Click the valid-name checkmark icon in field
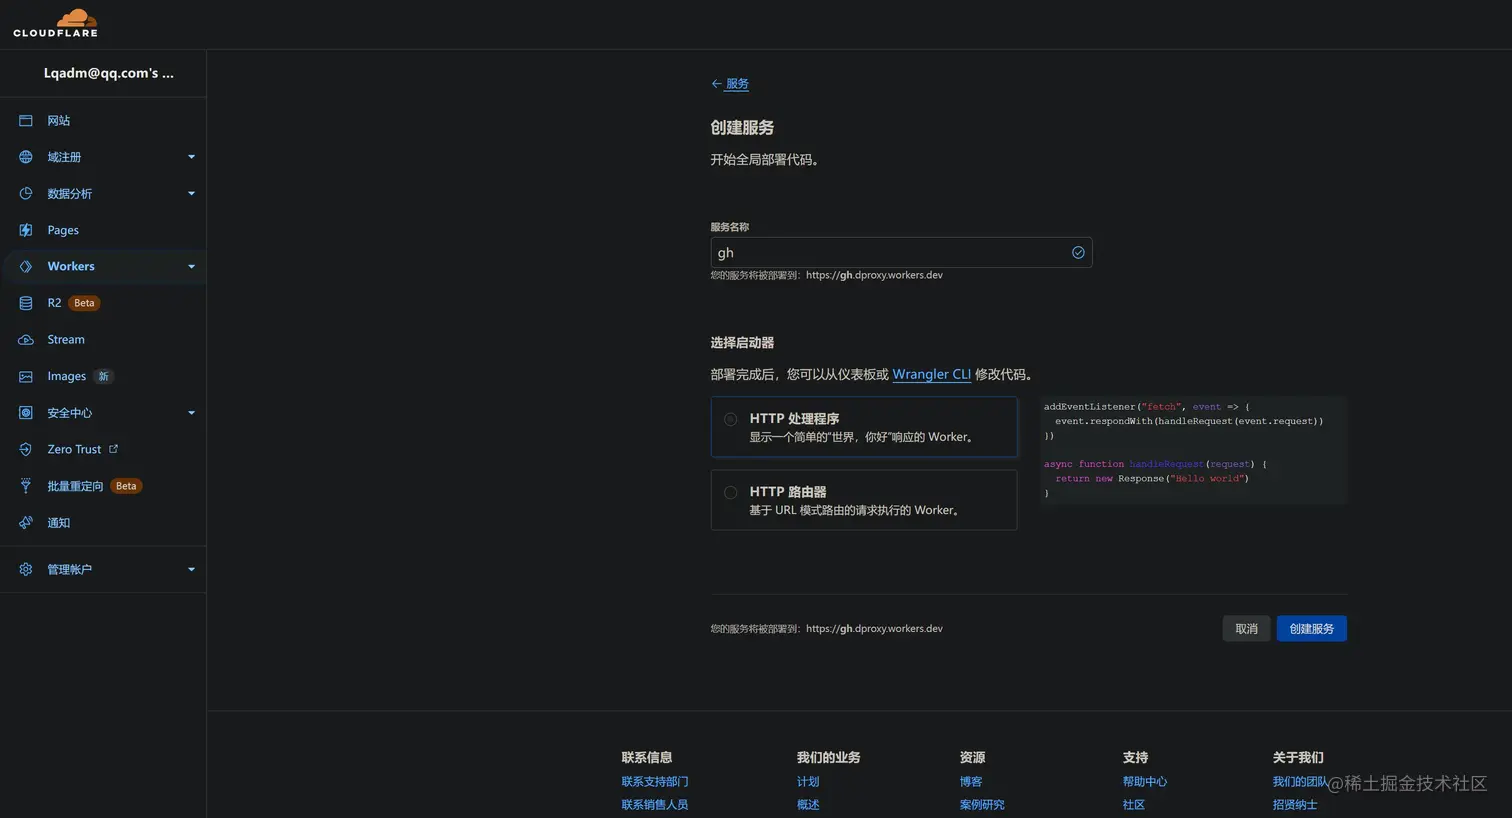The image size is (1512, 818). tap(1078, 252)
